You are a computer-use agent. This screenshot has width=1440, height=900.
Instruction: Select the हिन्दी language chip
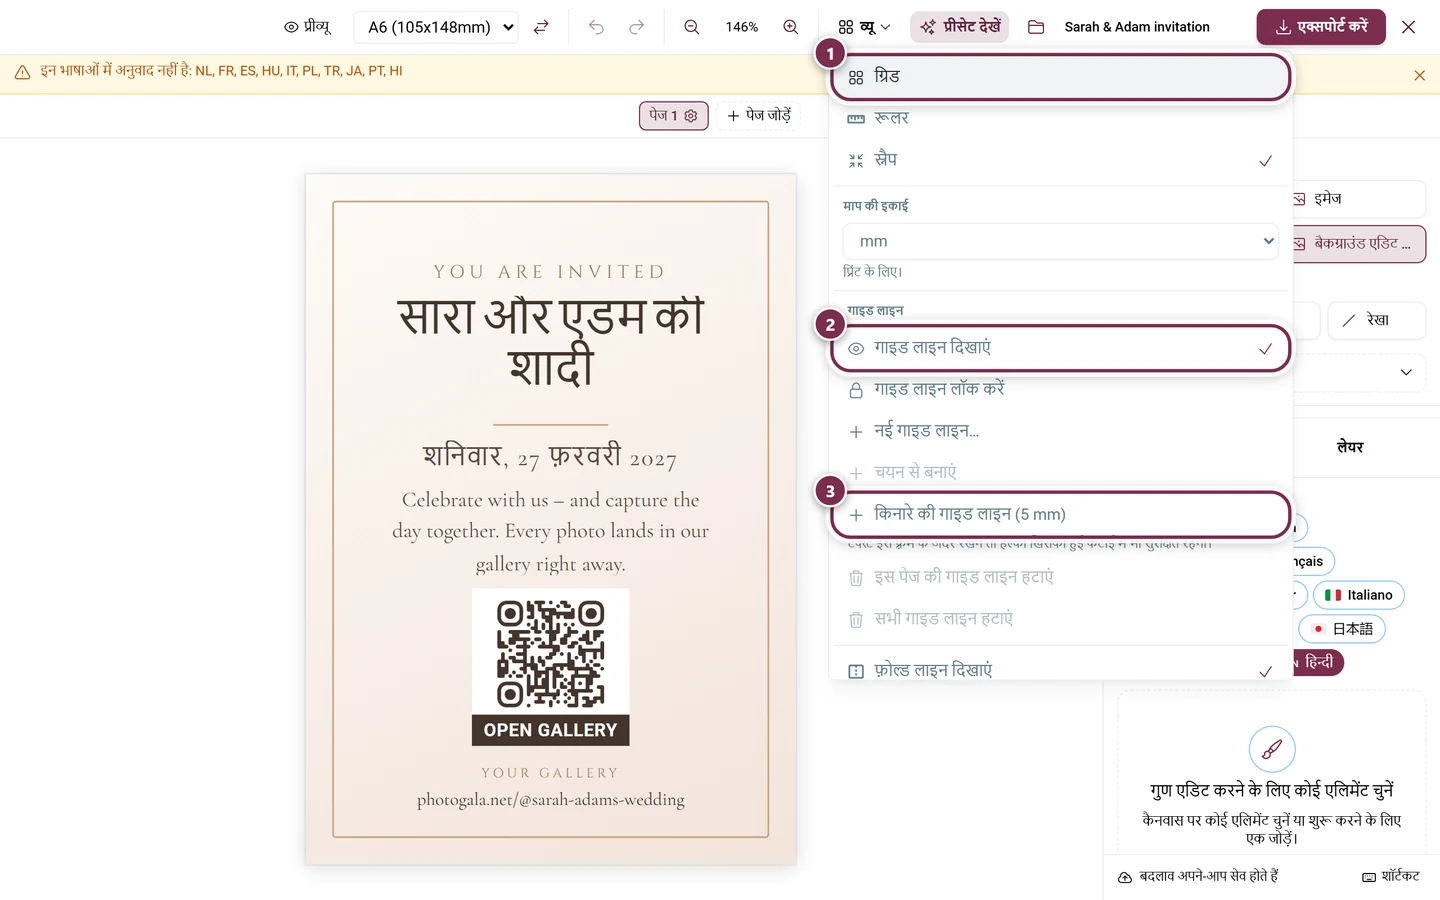[x=1317, y=662]
